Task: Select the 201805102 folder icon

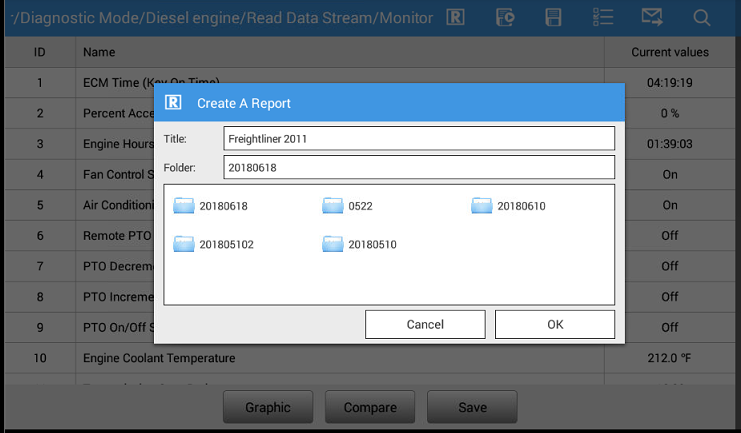Action: (184, 244)
